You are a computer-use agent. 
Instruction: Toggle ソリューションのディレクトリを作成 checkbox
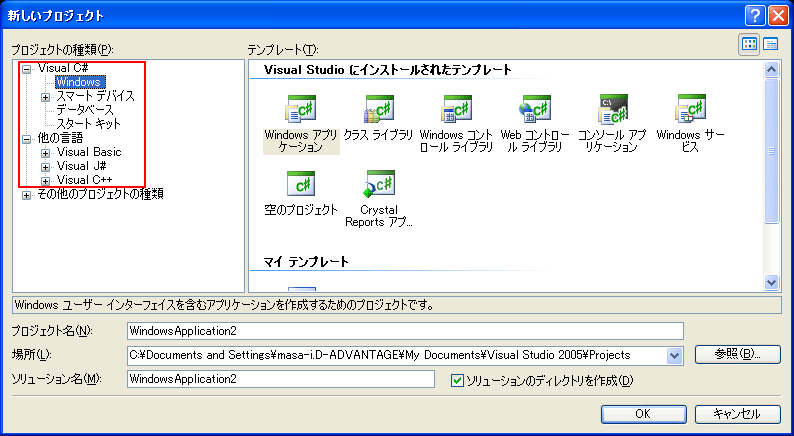coord(457,380)
